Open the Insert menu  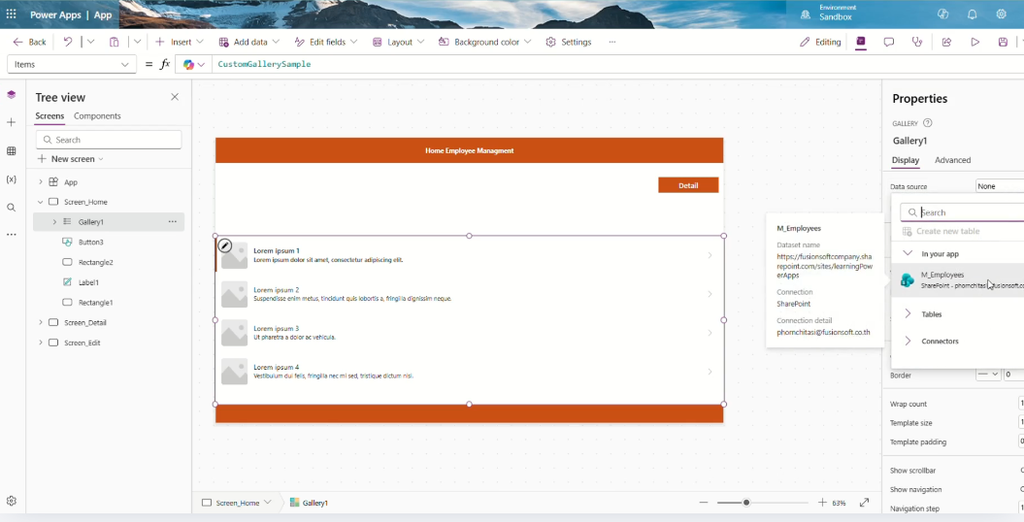tap(180, 42)
